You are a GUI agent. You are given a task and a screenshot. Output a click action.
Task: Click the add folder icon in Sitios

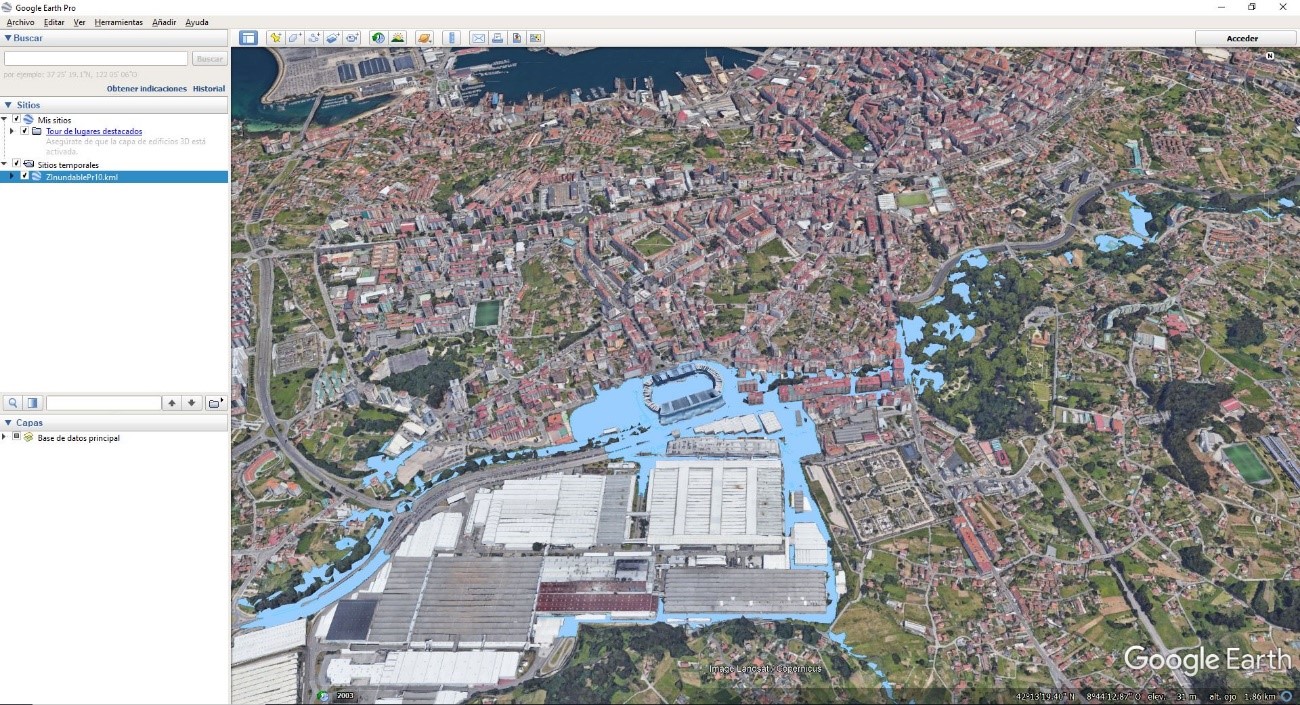pyautogui.click(x=215, y=403)
